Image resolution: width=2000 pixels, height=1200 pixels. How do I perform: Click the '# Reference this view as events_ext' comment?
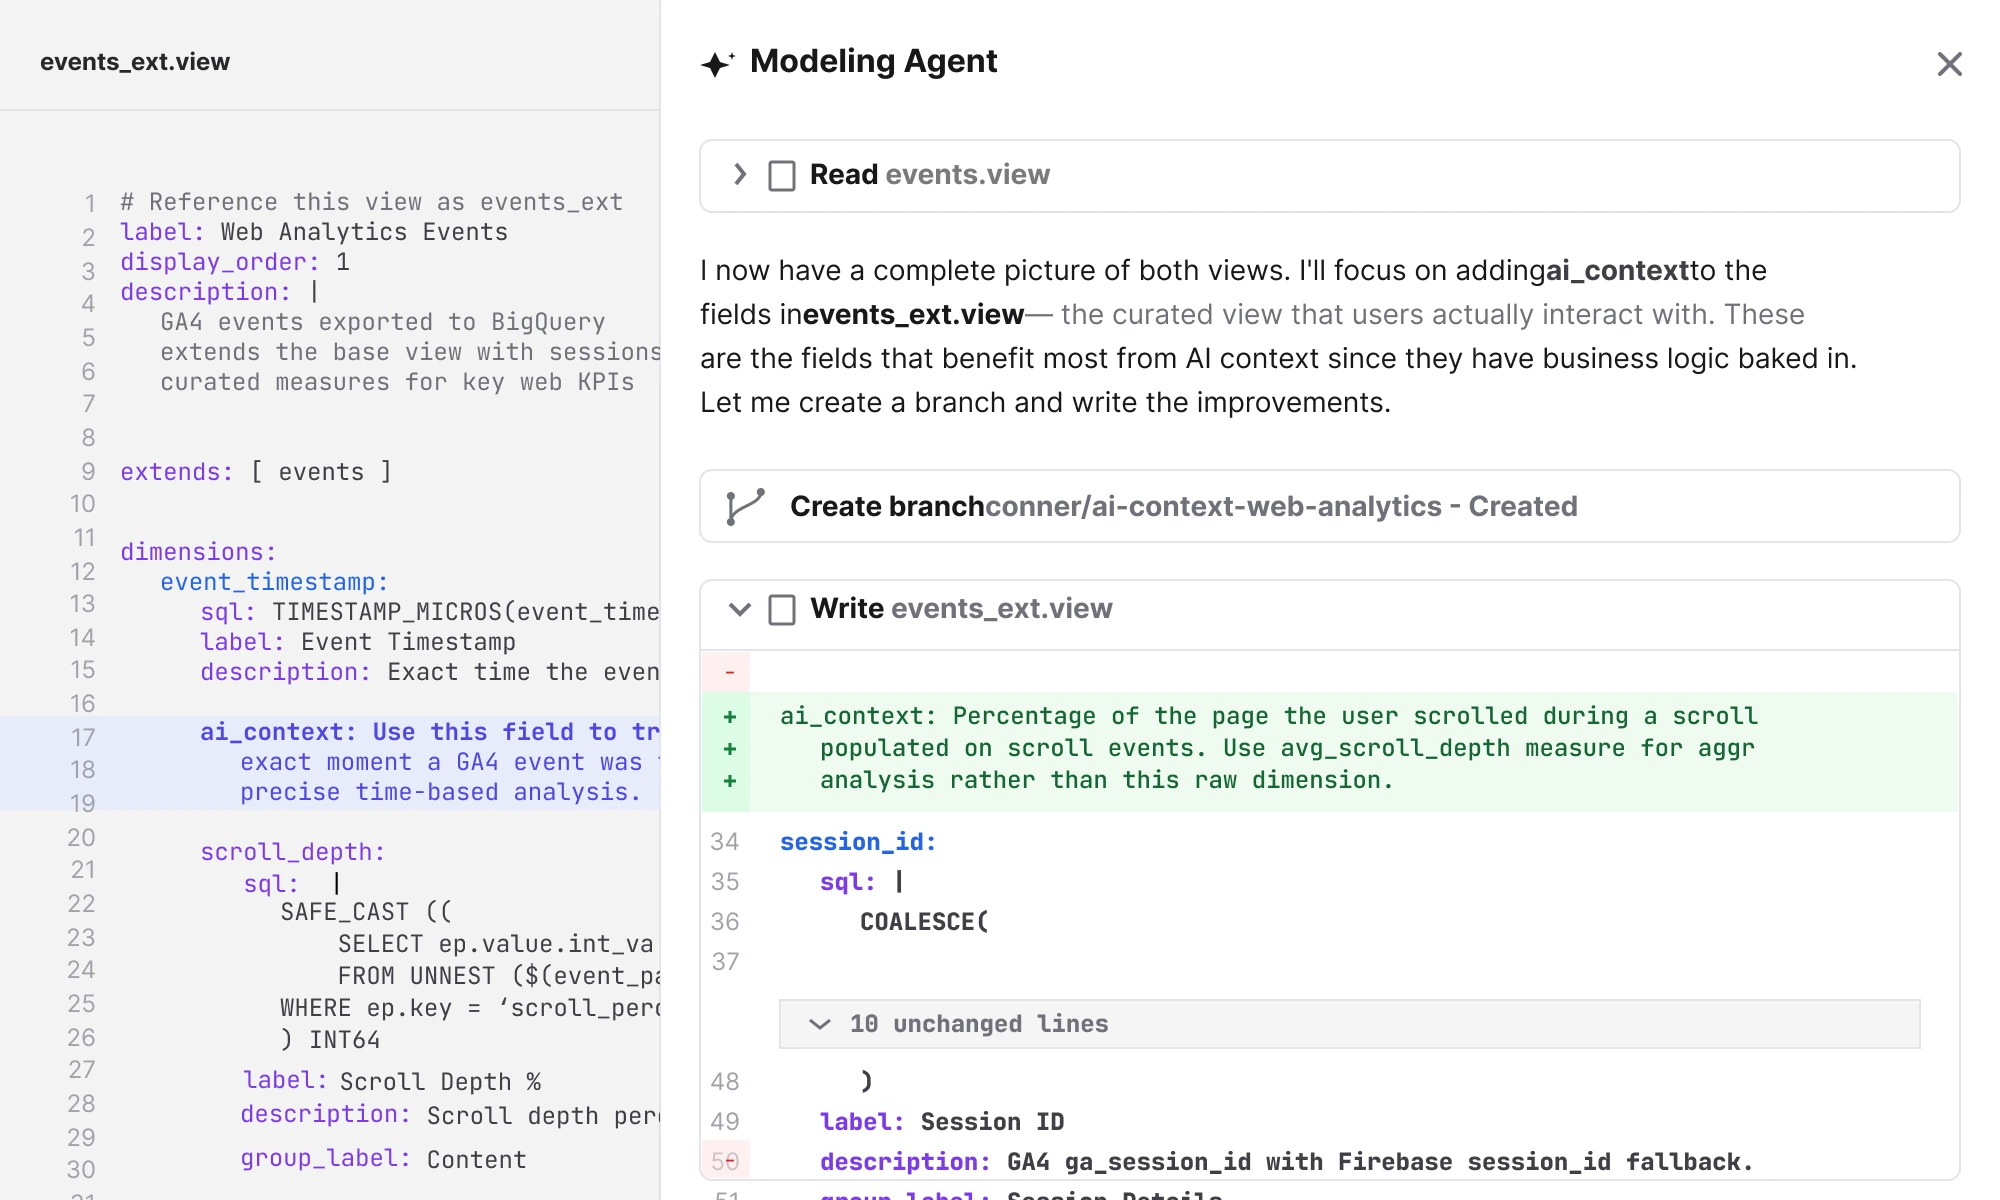point(372,202)
